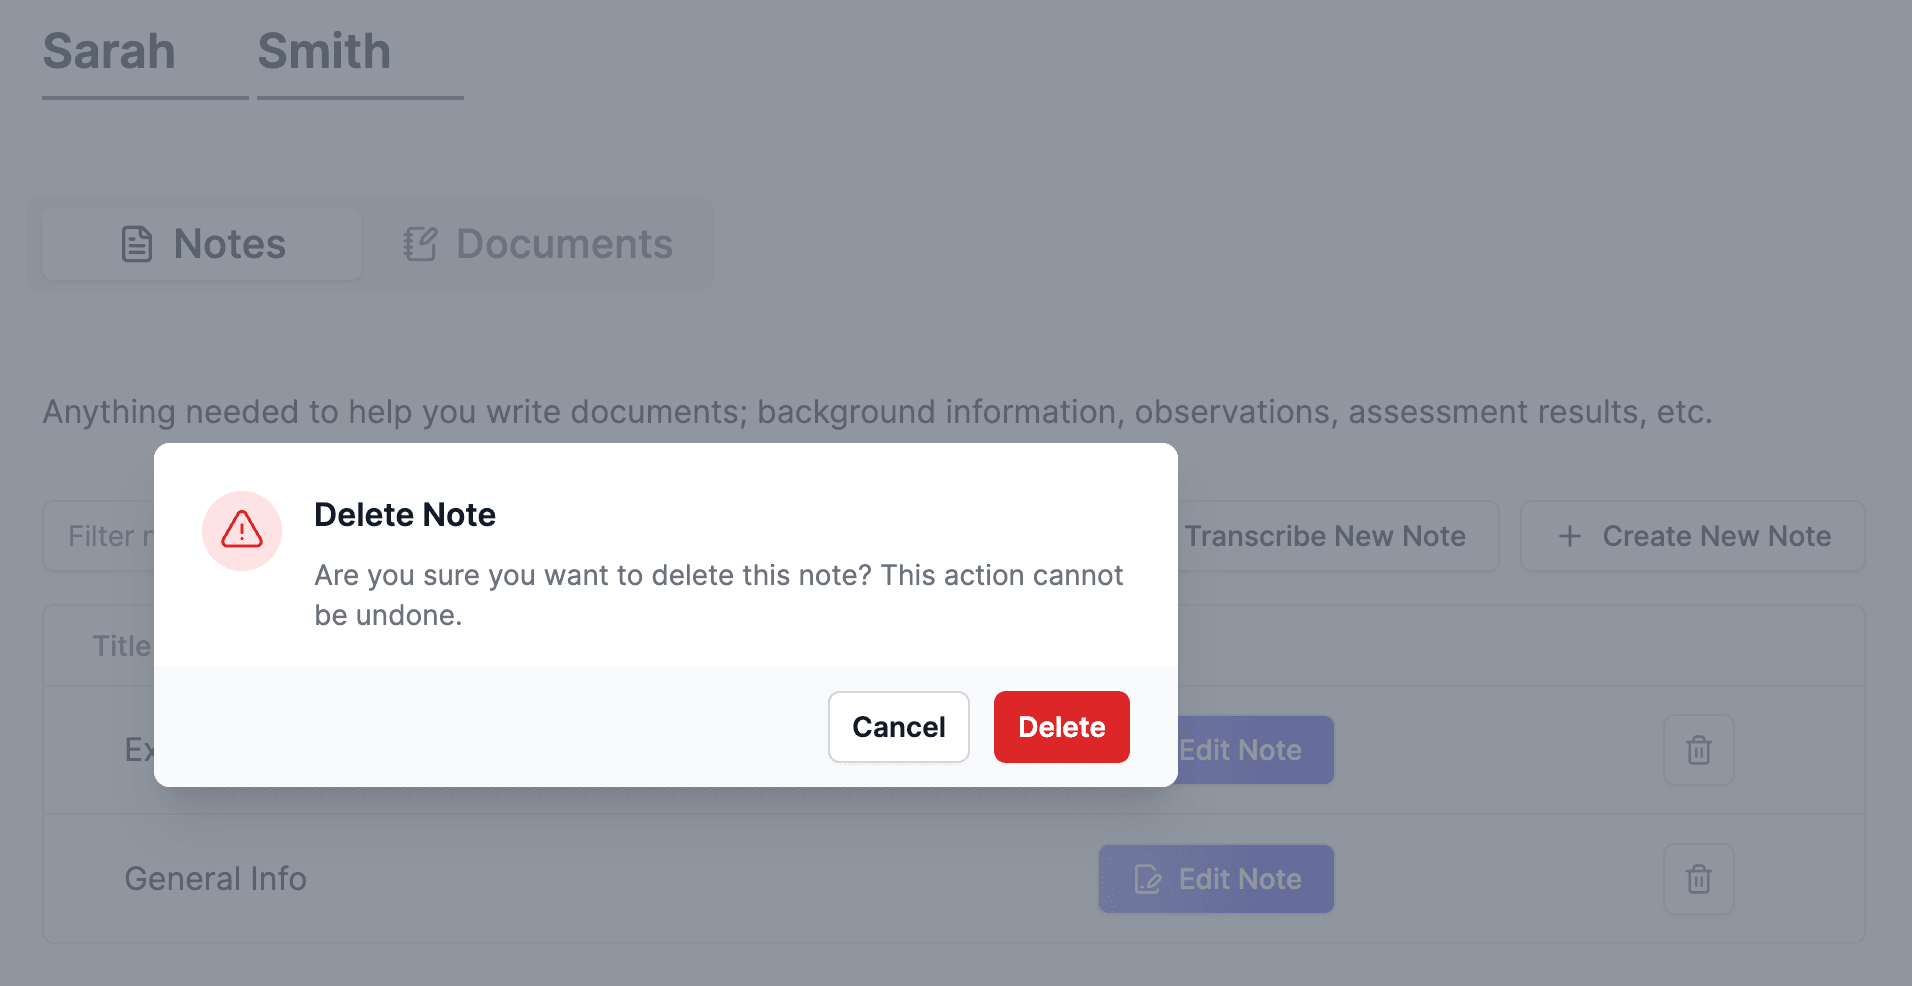Viewport: 1912px width, 986px height.
Task: Click Edit Note for the General Info note
Action: (x=1216, y=879)
